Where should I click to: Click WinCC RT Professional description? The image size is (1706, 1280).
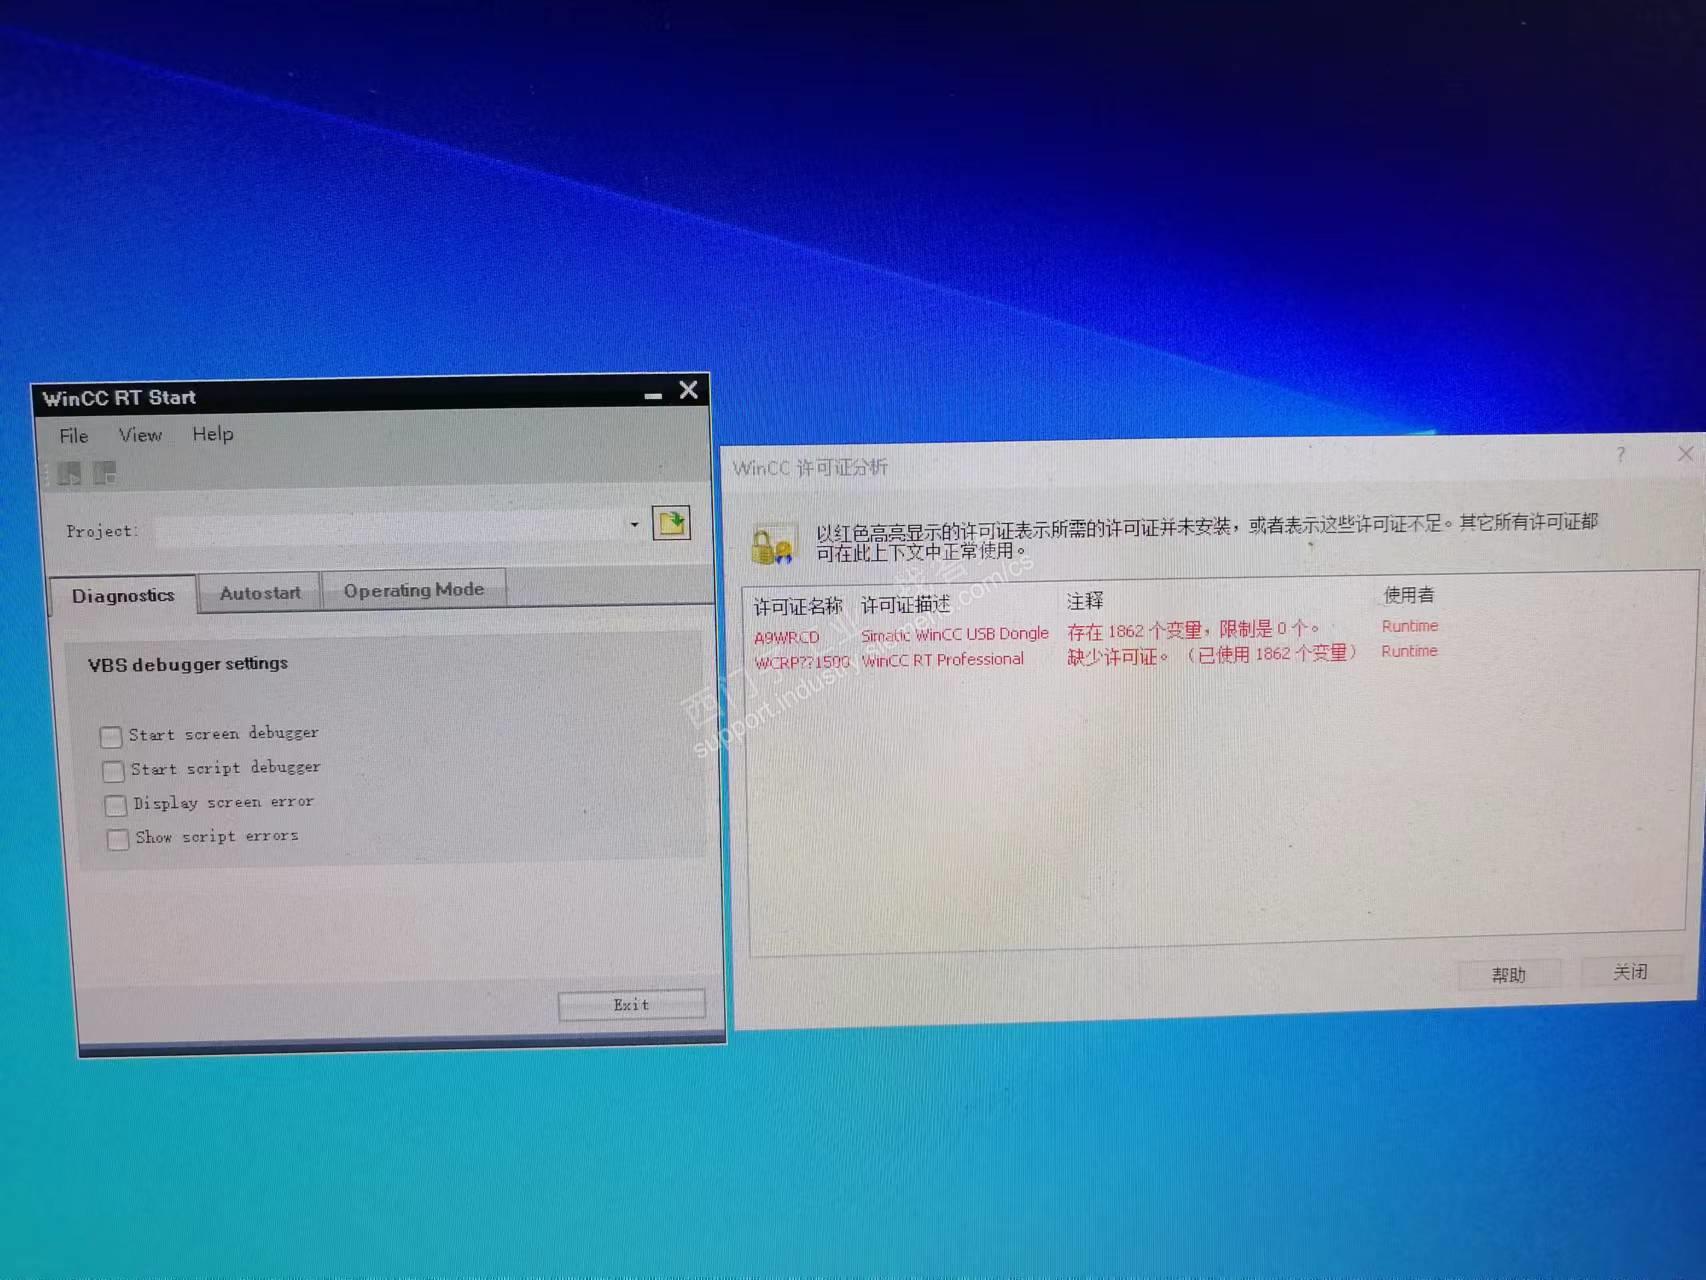point(943,660)
